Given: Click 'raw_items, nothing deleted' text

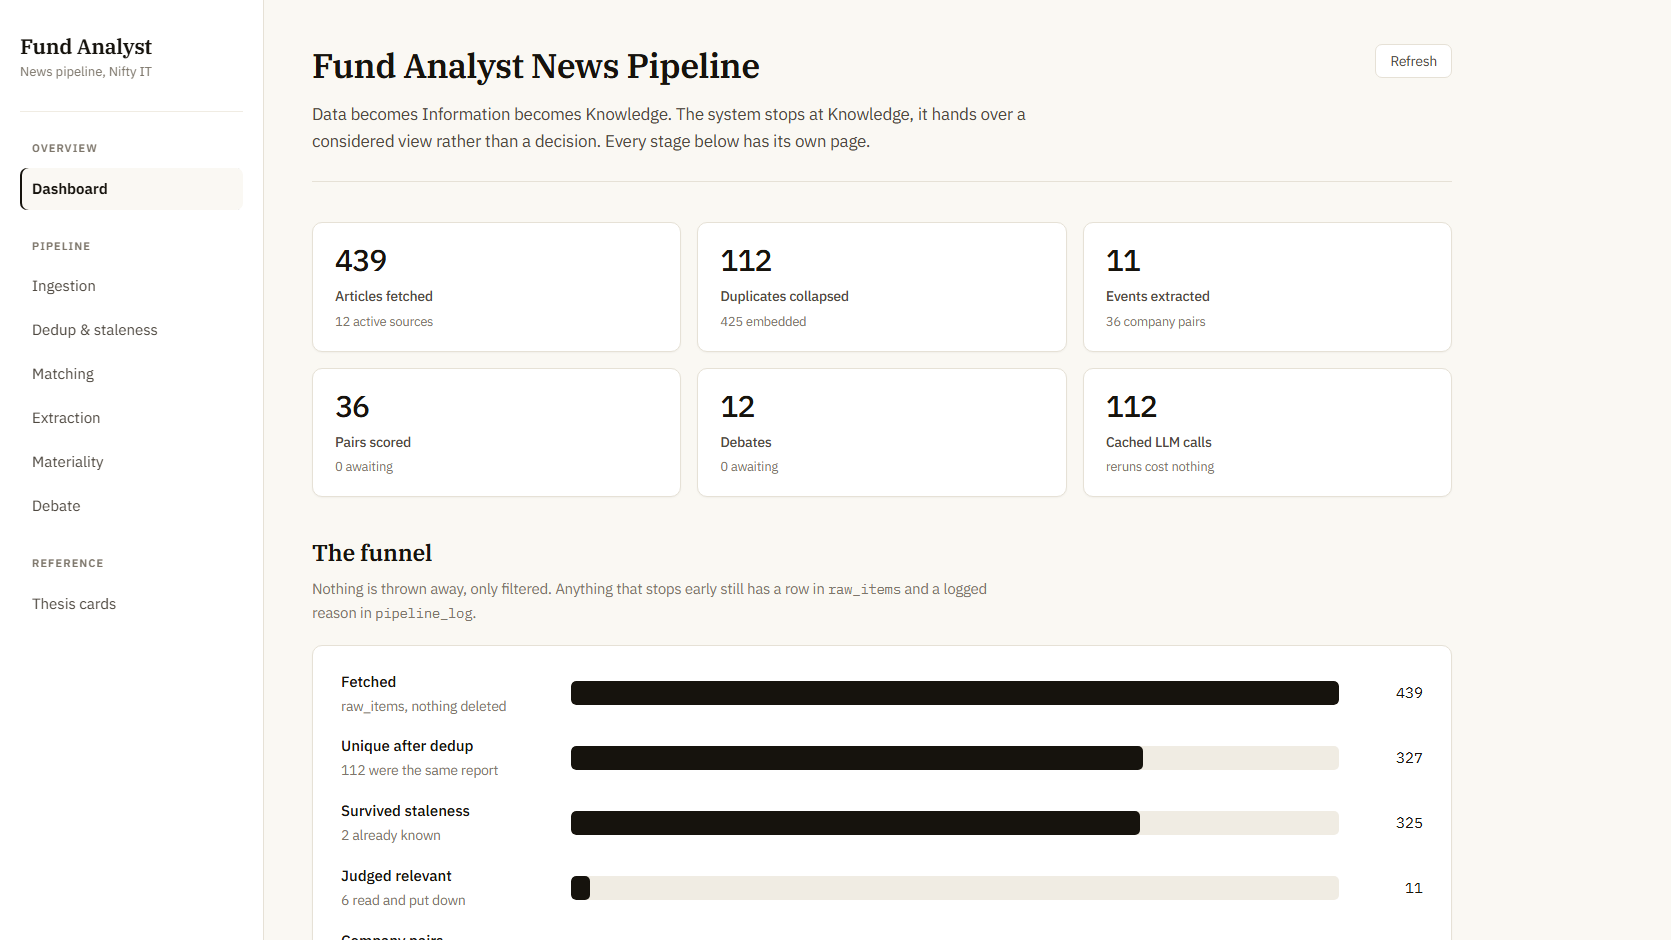Looking at the screenshot, I should (x=424, y=707).
